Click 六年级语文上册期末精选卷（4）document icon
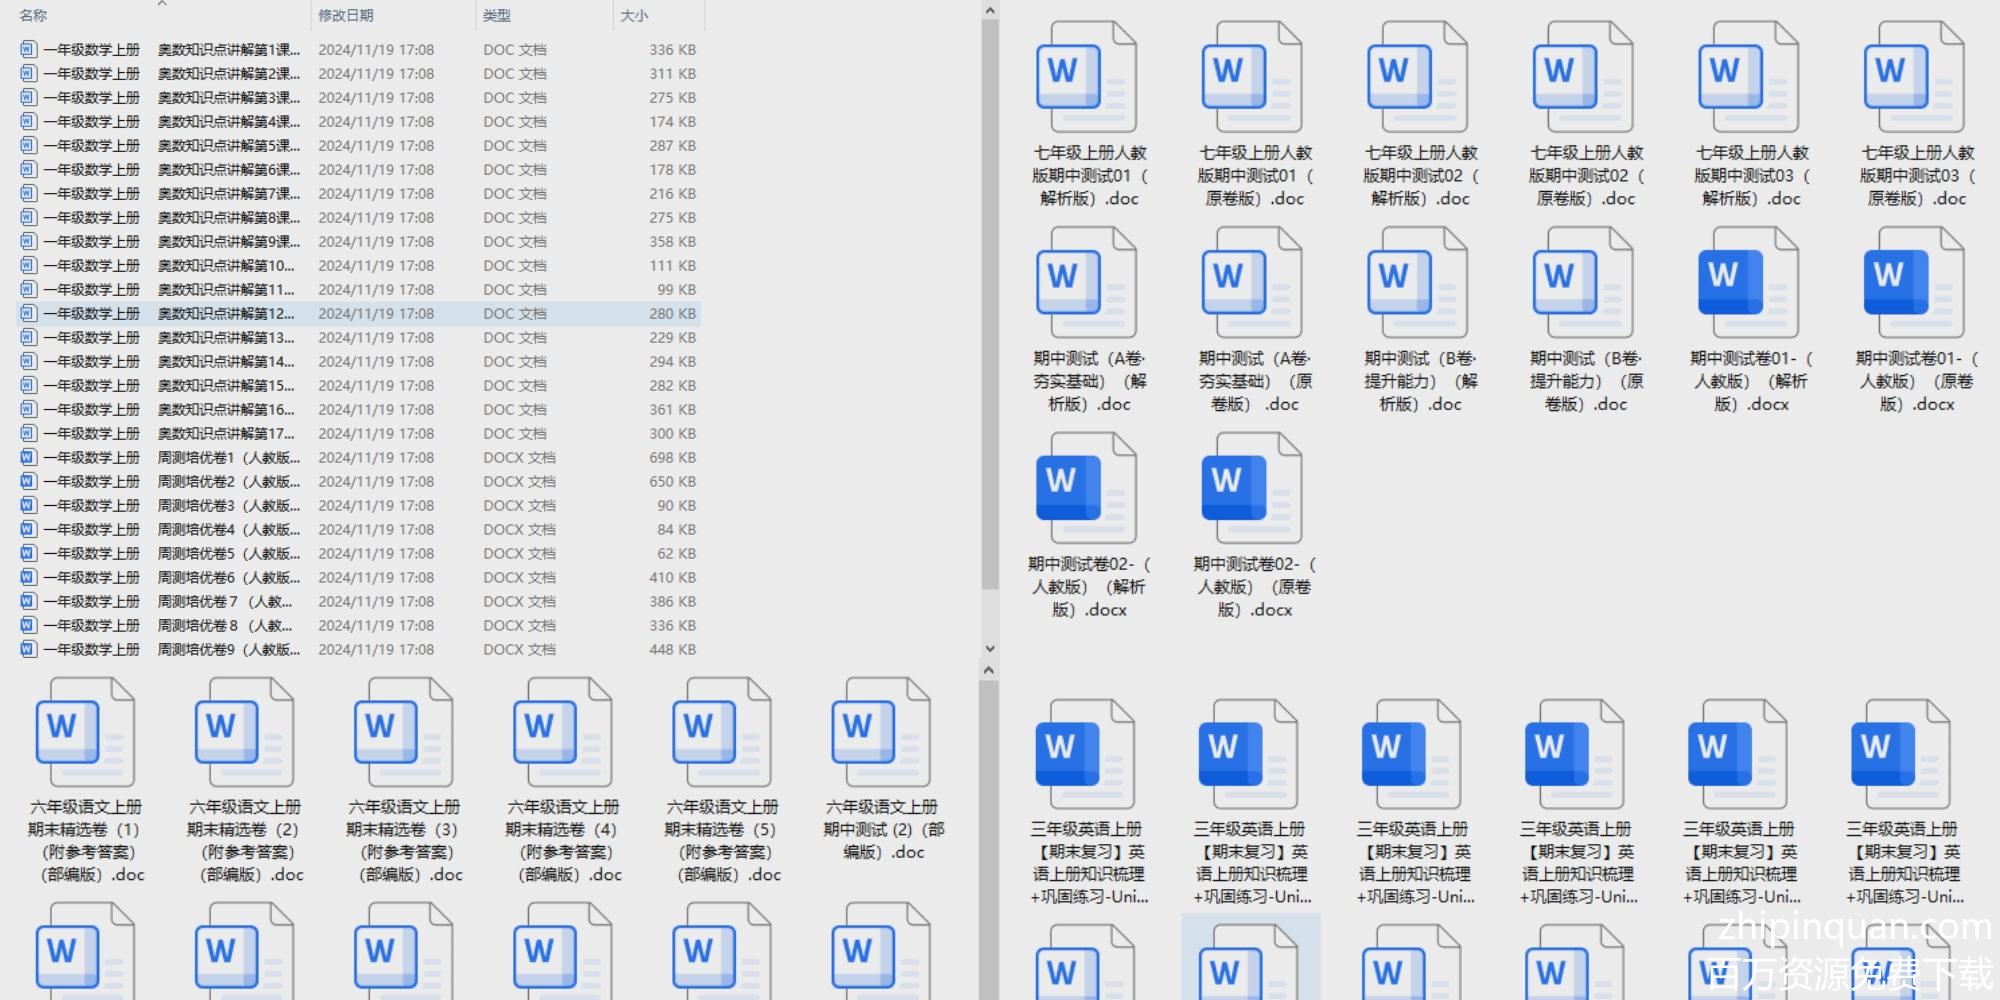 (562, 733)
